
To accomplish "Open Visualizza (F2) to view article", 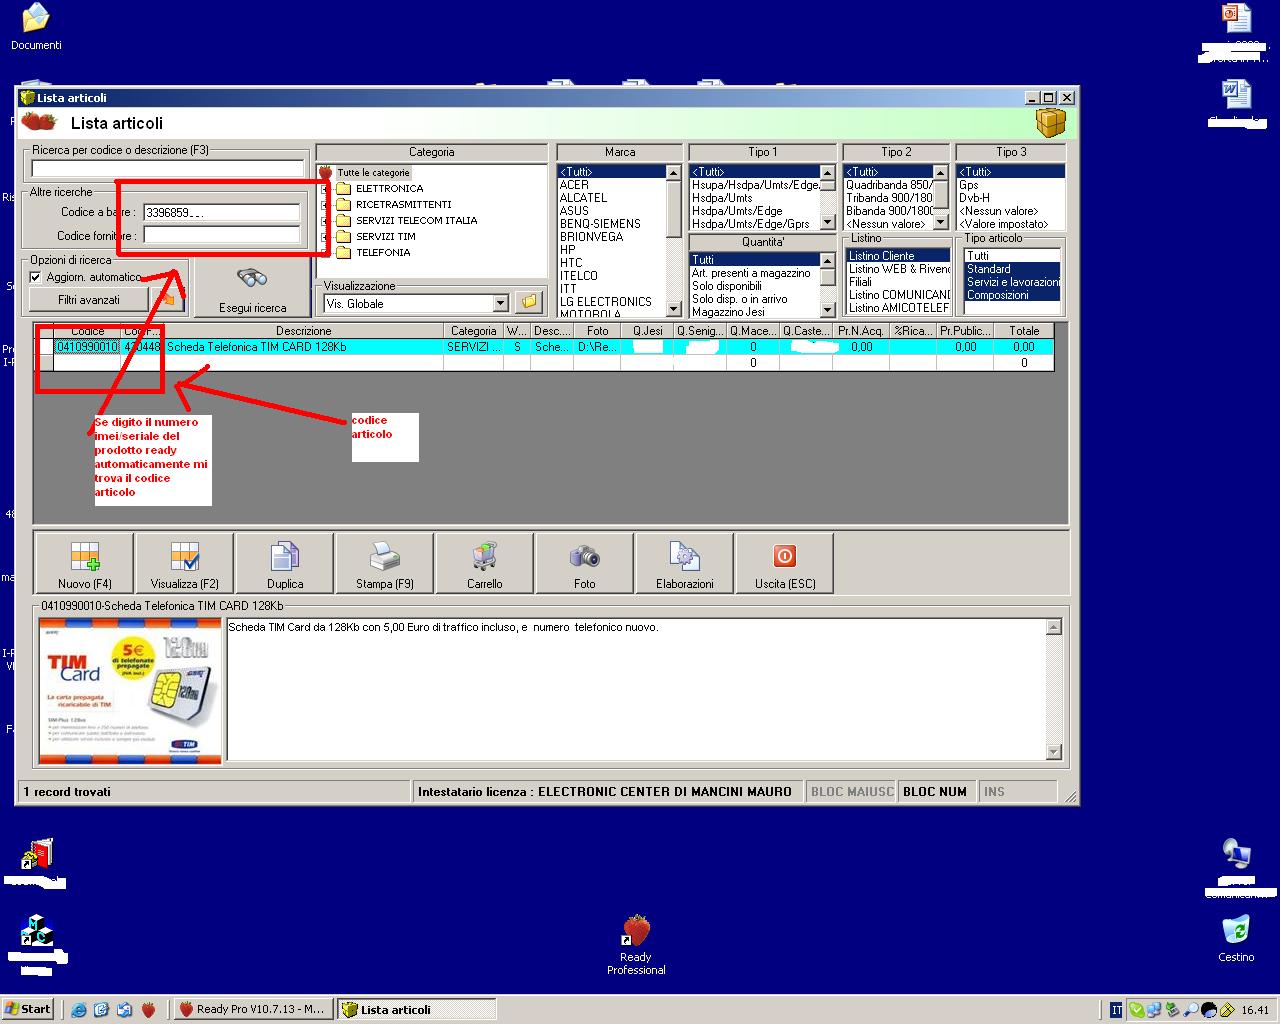I will [x=185, y=563].
